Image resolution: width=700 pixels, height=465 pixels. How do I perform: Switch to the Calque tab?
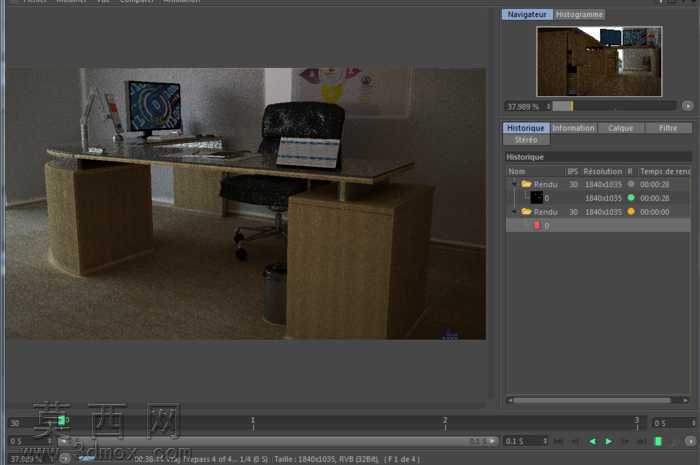tap(621, 128)
